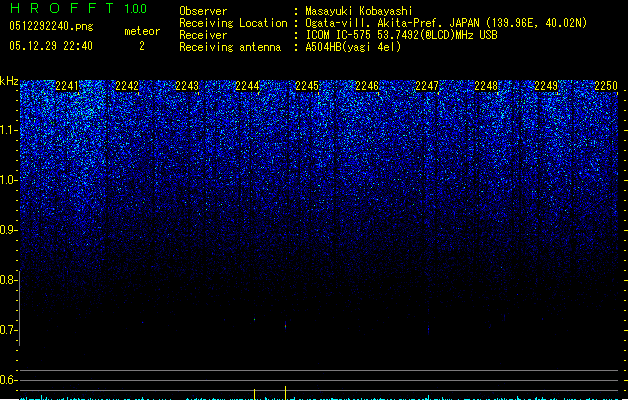Click observer name Masayuki Kobayashi
Viewport: 629px width, 400px height.
point(359,11)
